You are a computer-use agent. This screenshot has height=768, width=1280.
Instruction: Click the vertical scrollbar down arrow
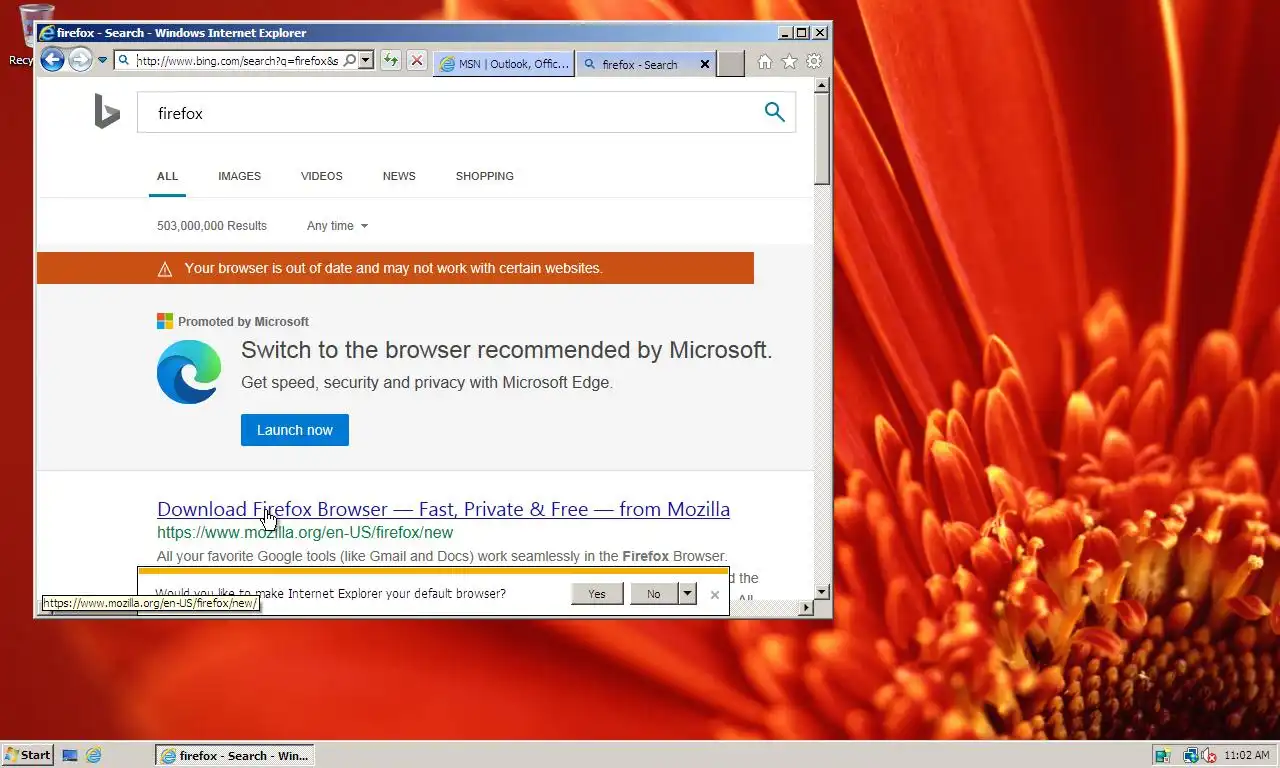pos(822,592)
